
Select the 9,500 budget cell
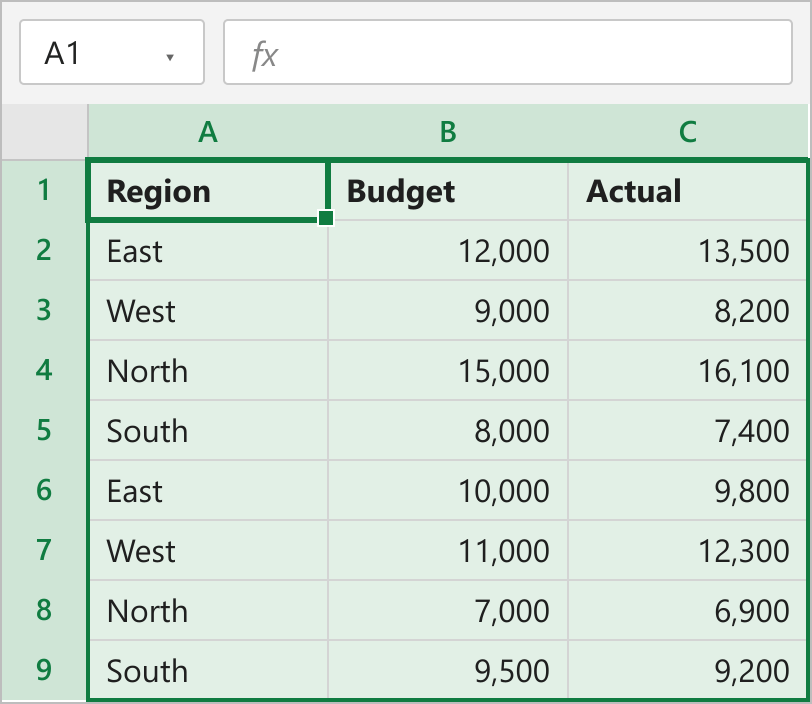pyautogui.click(x=448, y=670)
